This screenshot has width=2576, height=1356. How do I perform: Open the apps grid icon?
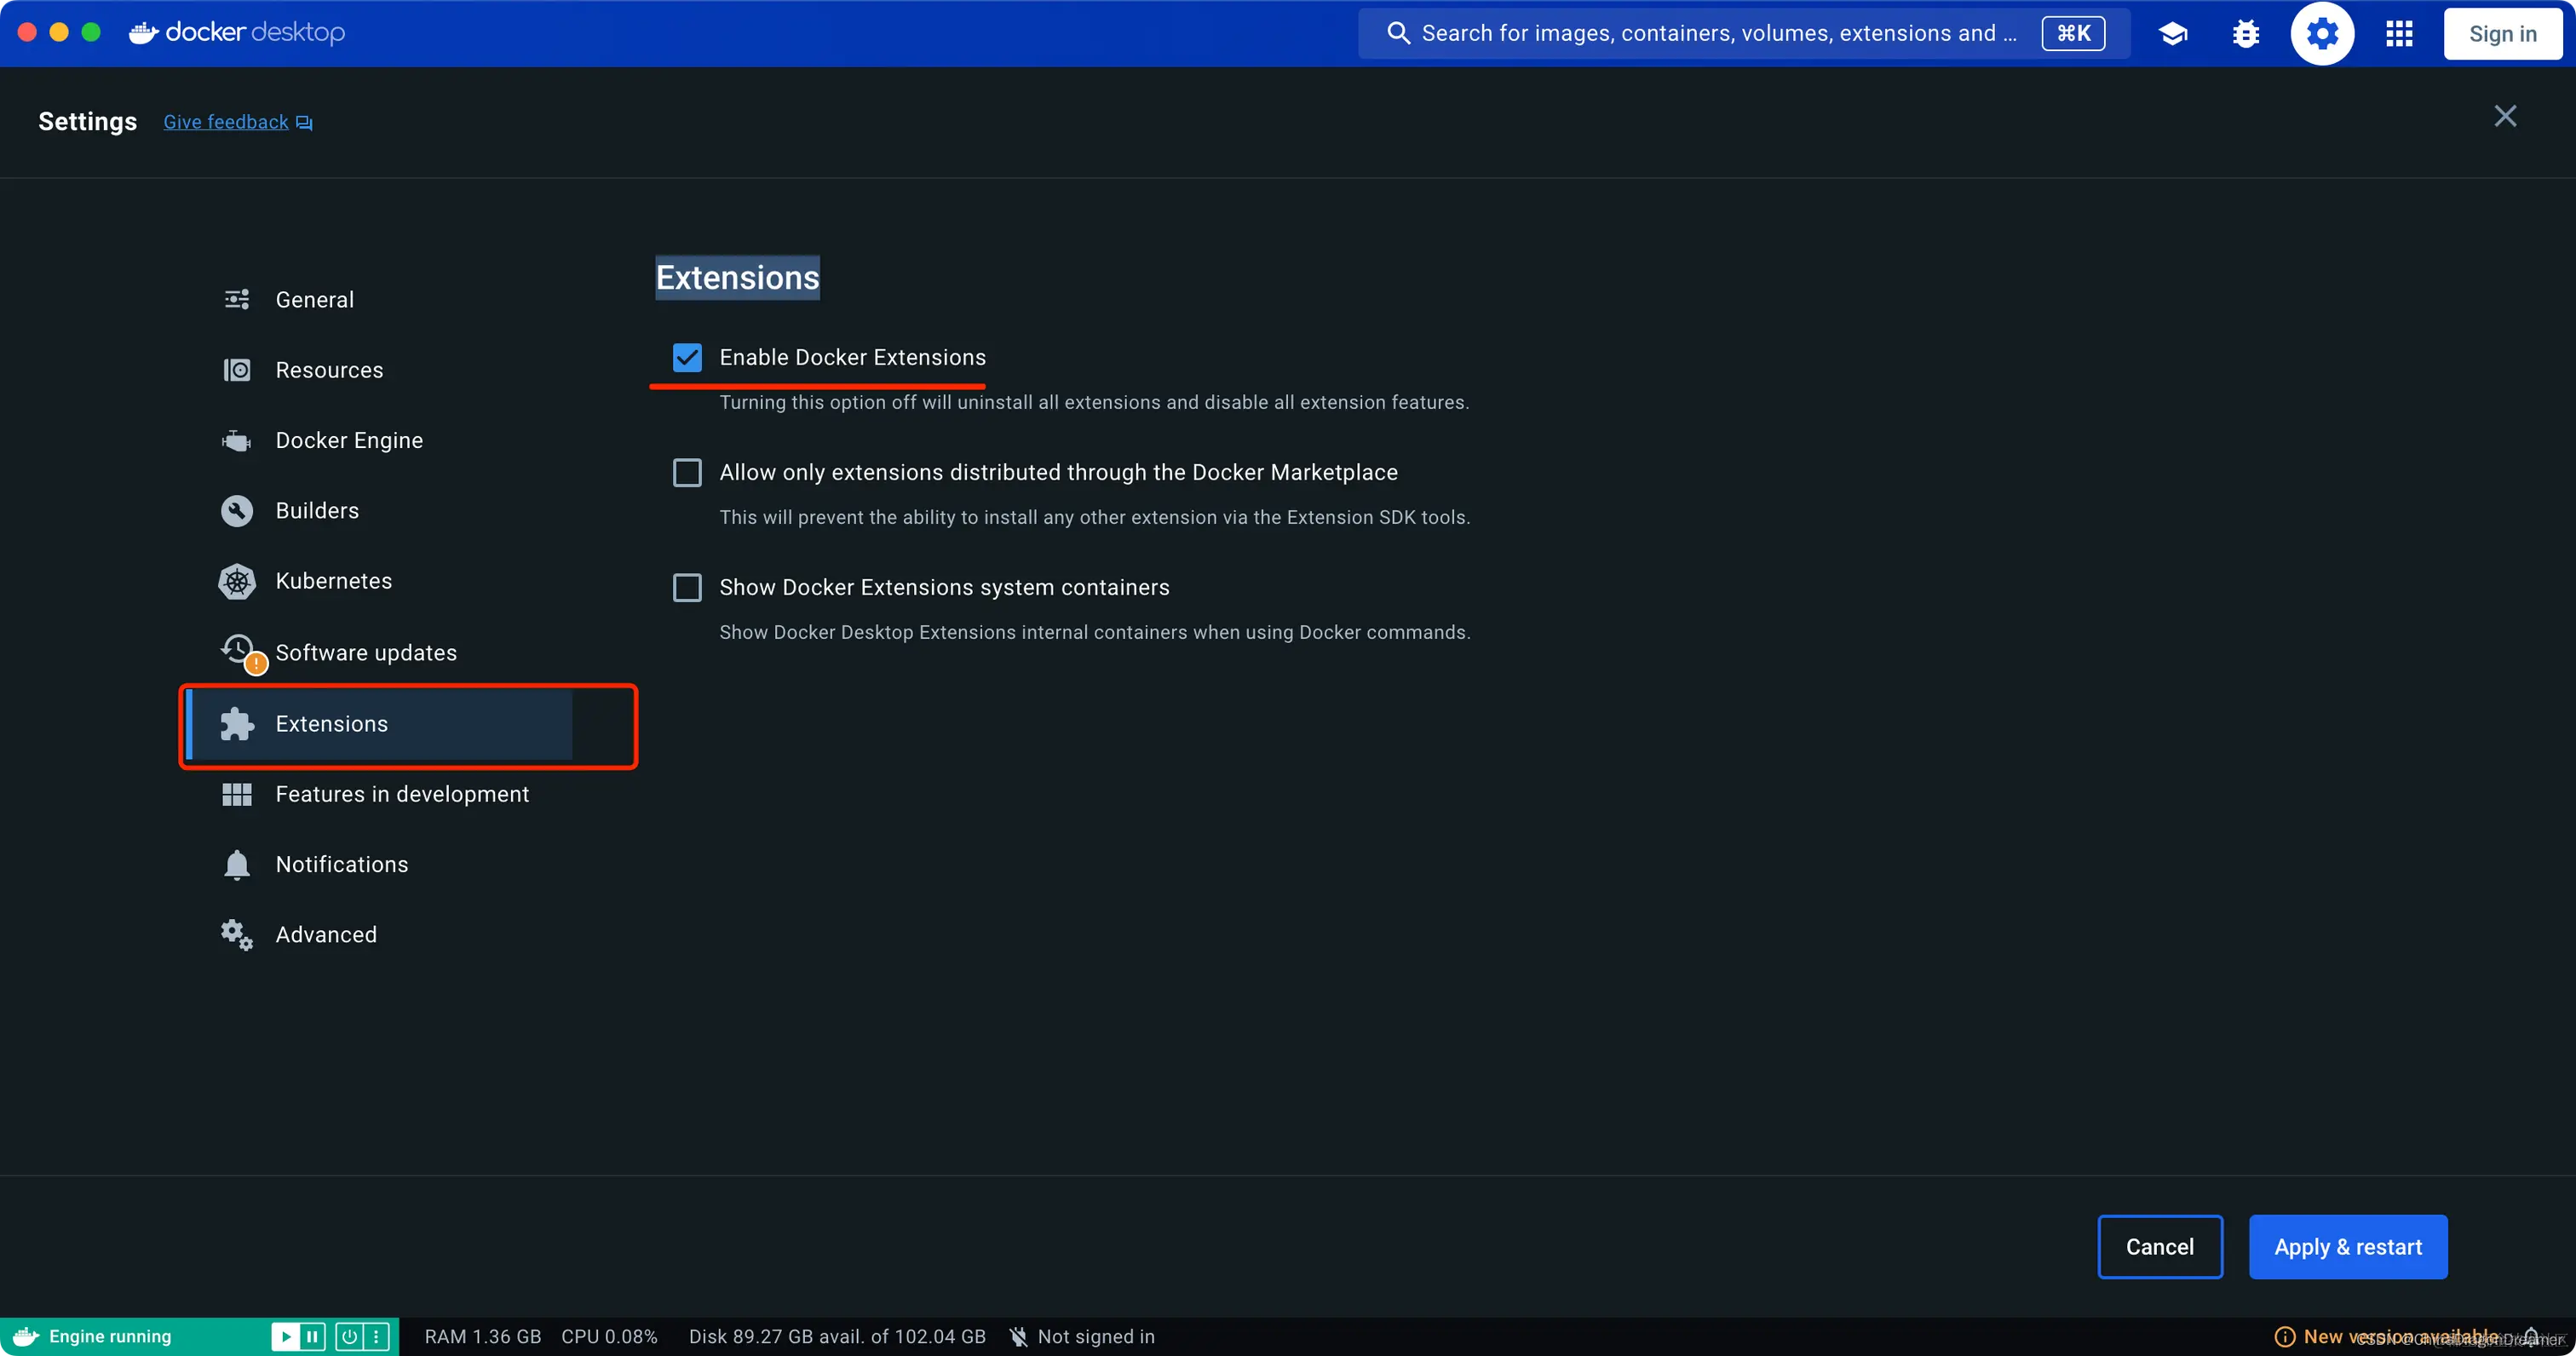pos(2399,34)
